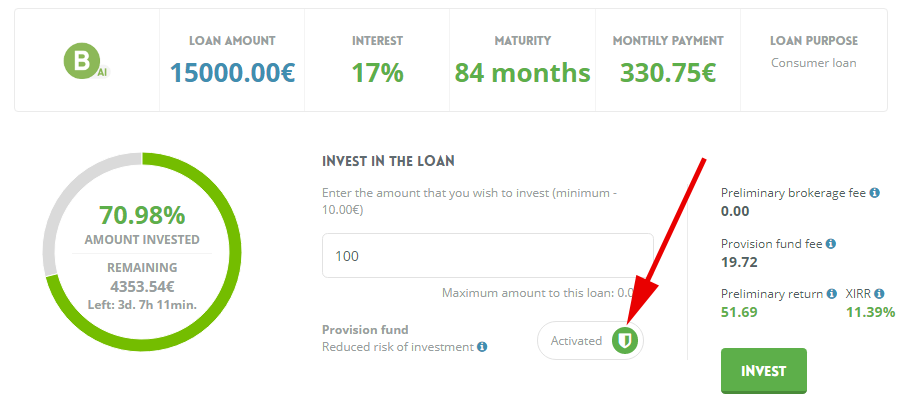Click the 15000.00€ loan amount value

point(233,73)
